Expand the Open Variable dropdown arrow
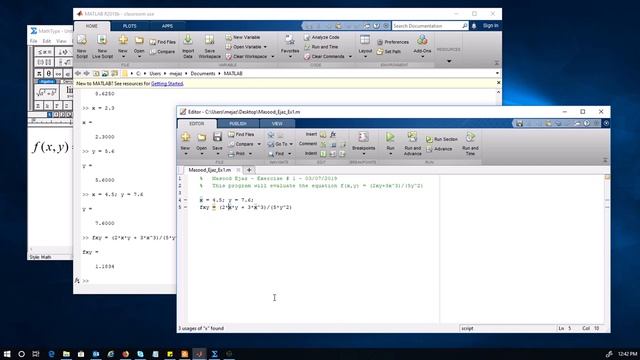 click(x=265, y=47)
